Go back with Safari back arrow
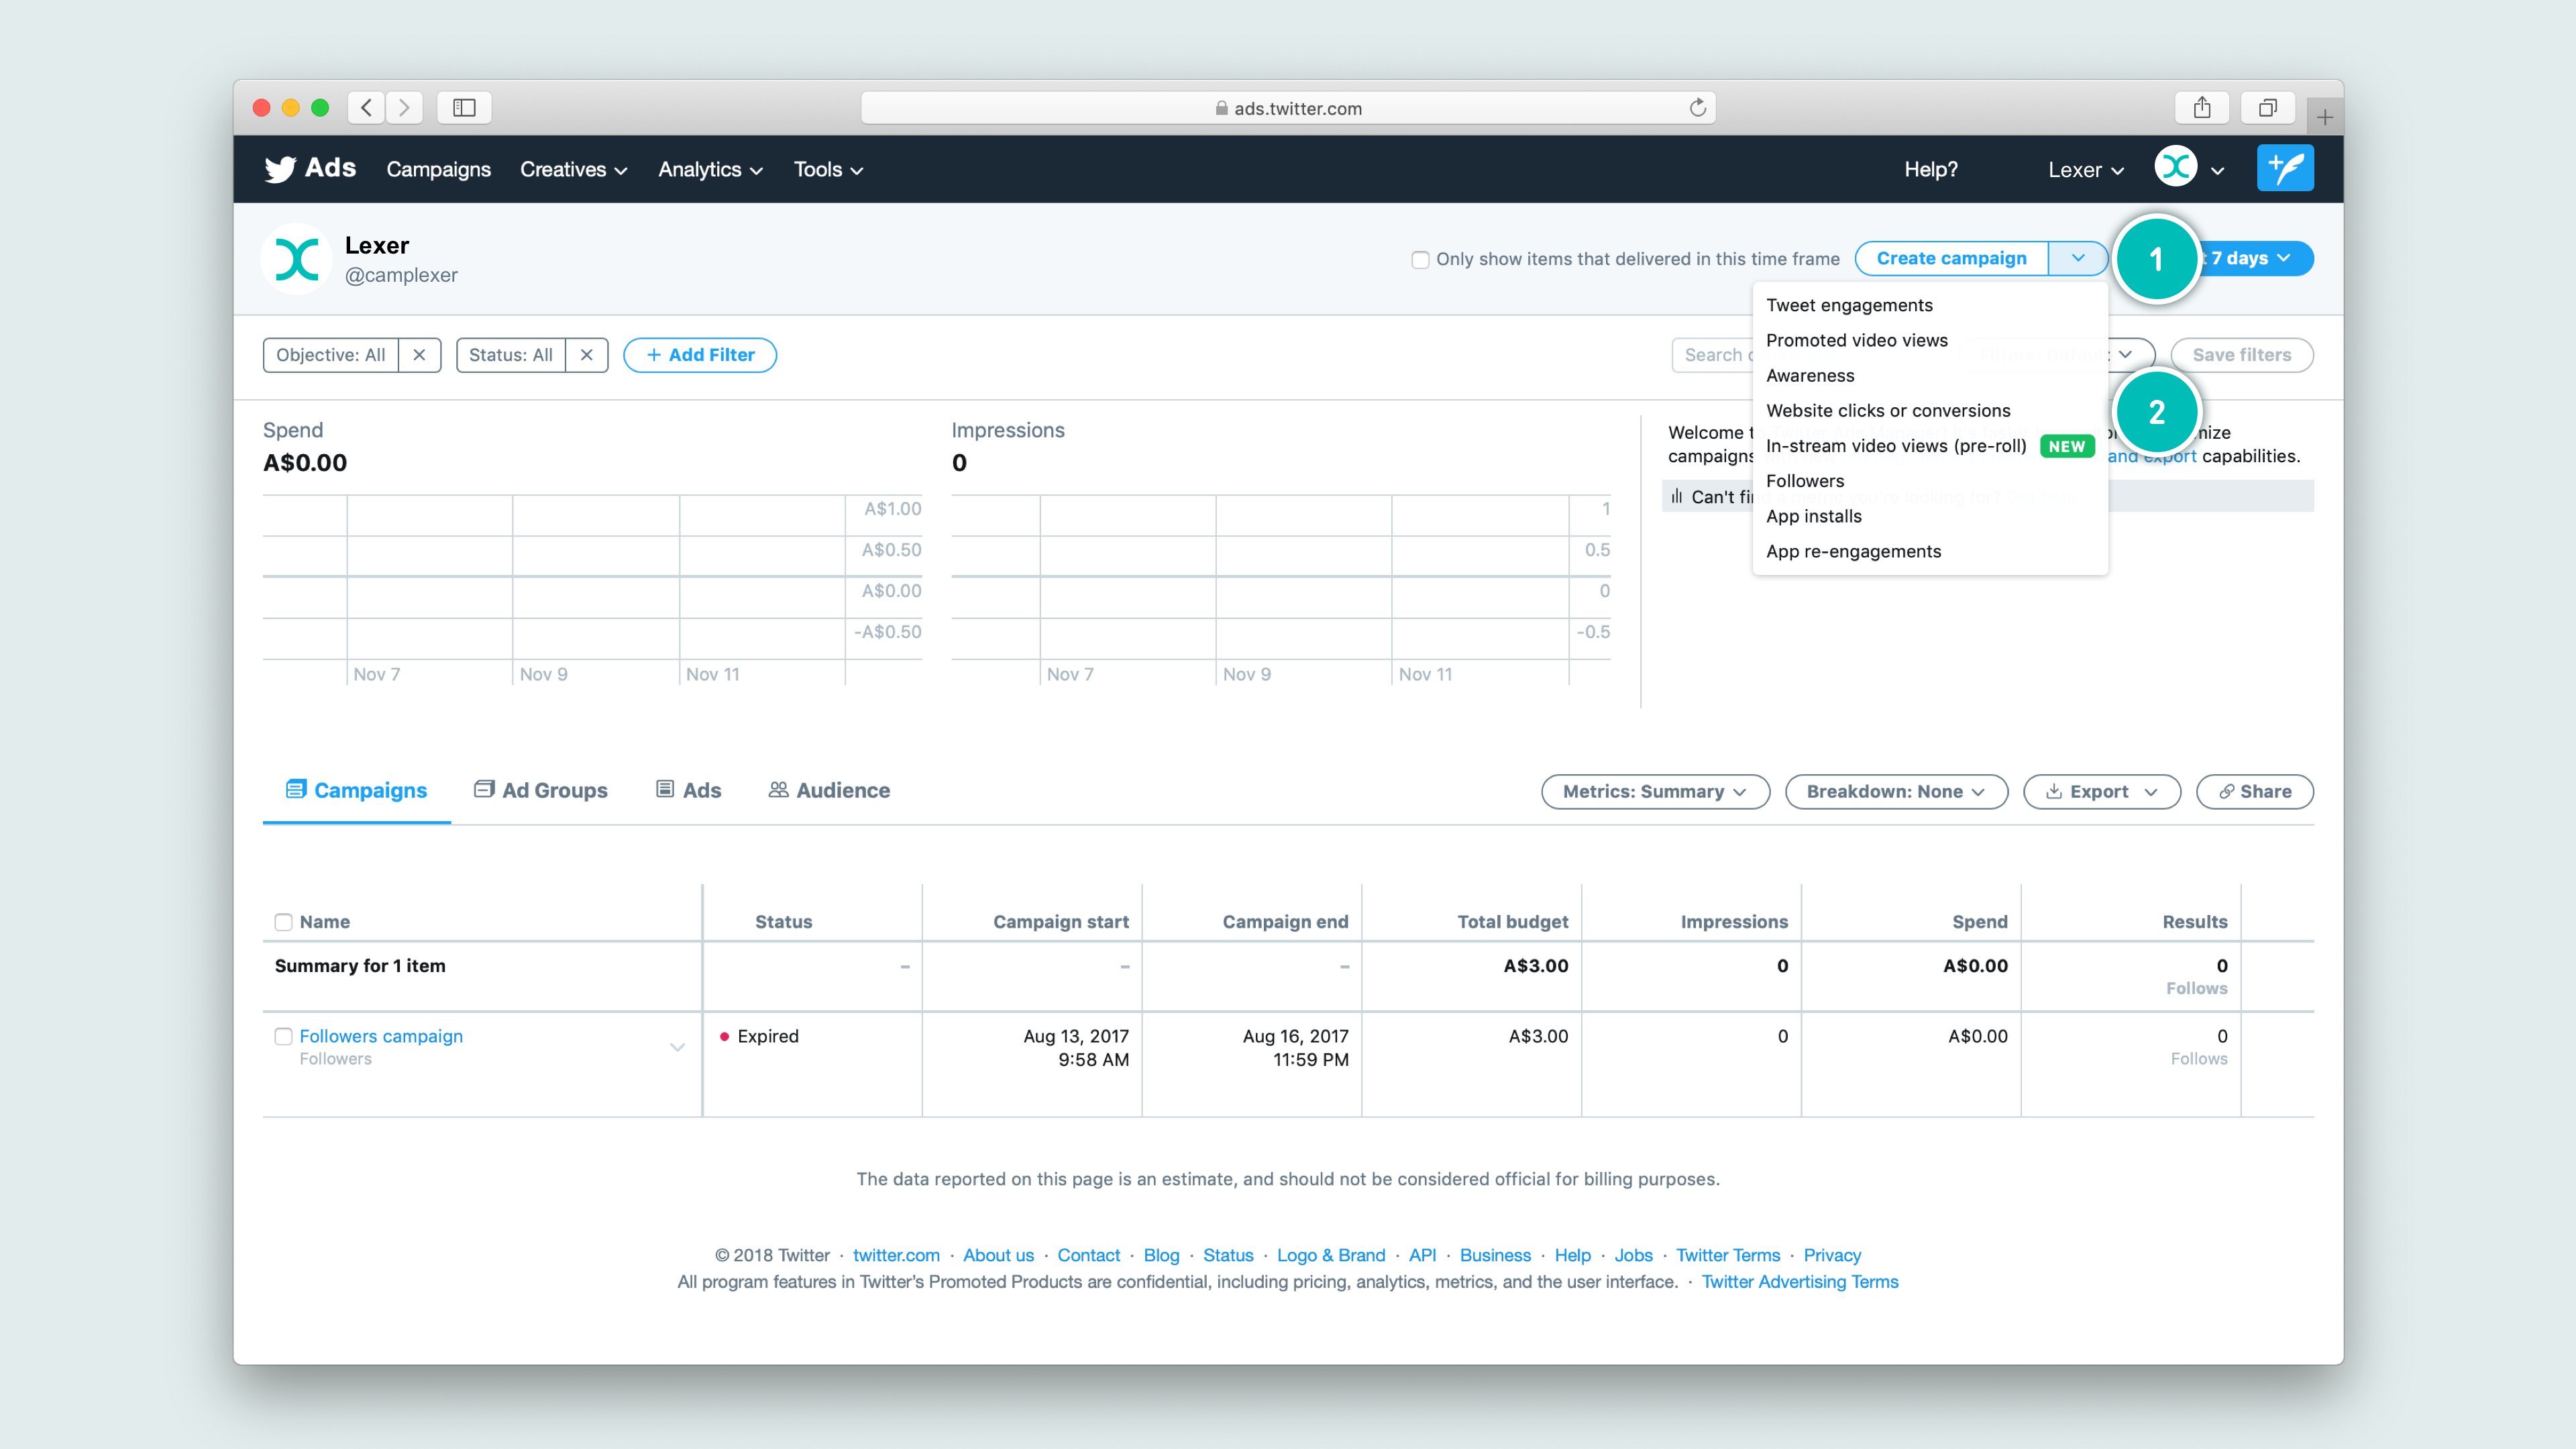This screenshot has width=2576, height=1449. (367, 107)
